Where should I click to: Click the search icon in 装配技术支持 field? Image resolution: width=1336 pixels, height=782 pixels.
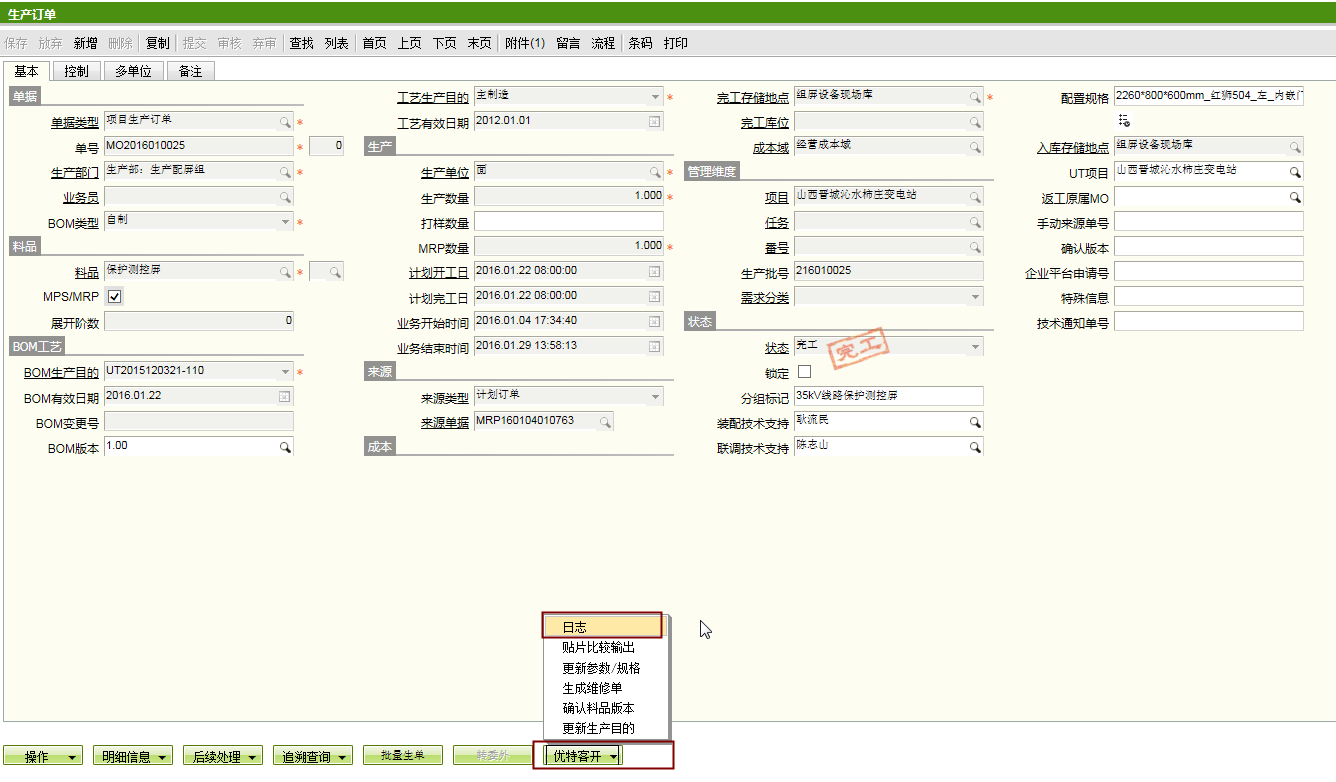tap(974, 423)
